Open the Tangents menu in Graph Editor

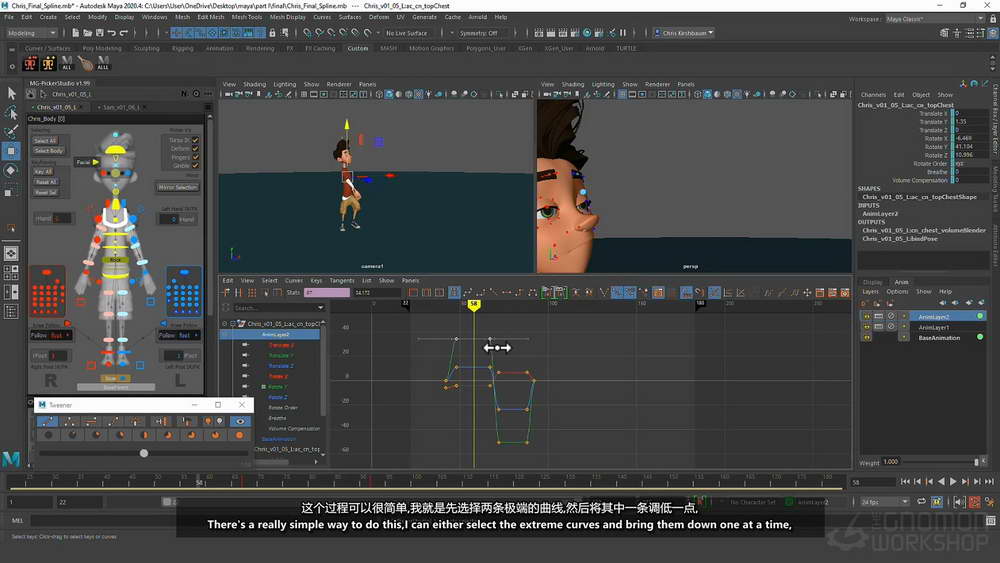tap(341, 281)
